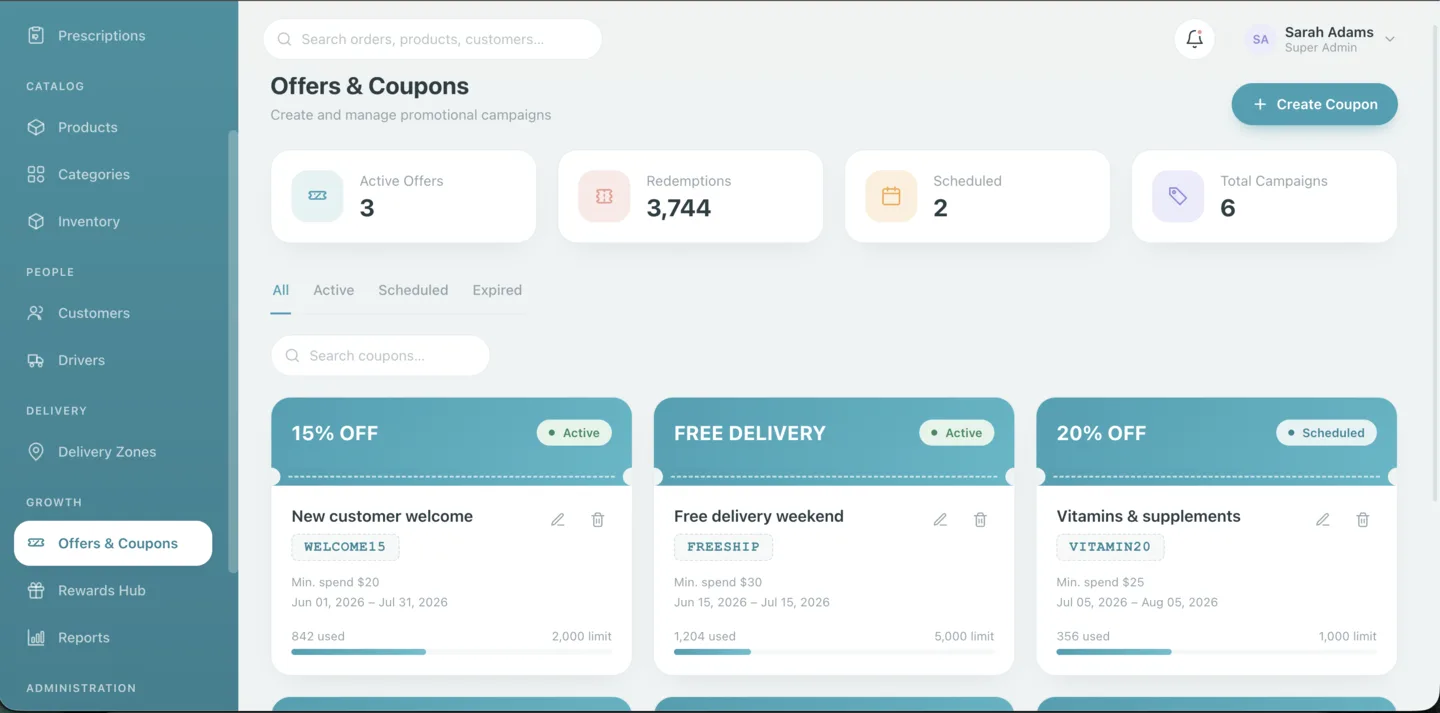Click the WELCOME15 coupon code
This screenshot has width=1440, height=713.
345,547
